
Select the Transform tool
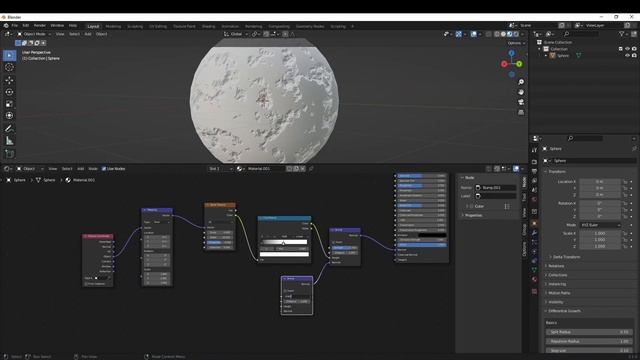[9, 116]
